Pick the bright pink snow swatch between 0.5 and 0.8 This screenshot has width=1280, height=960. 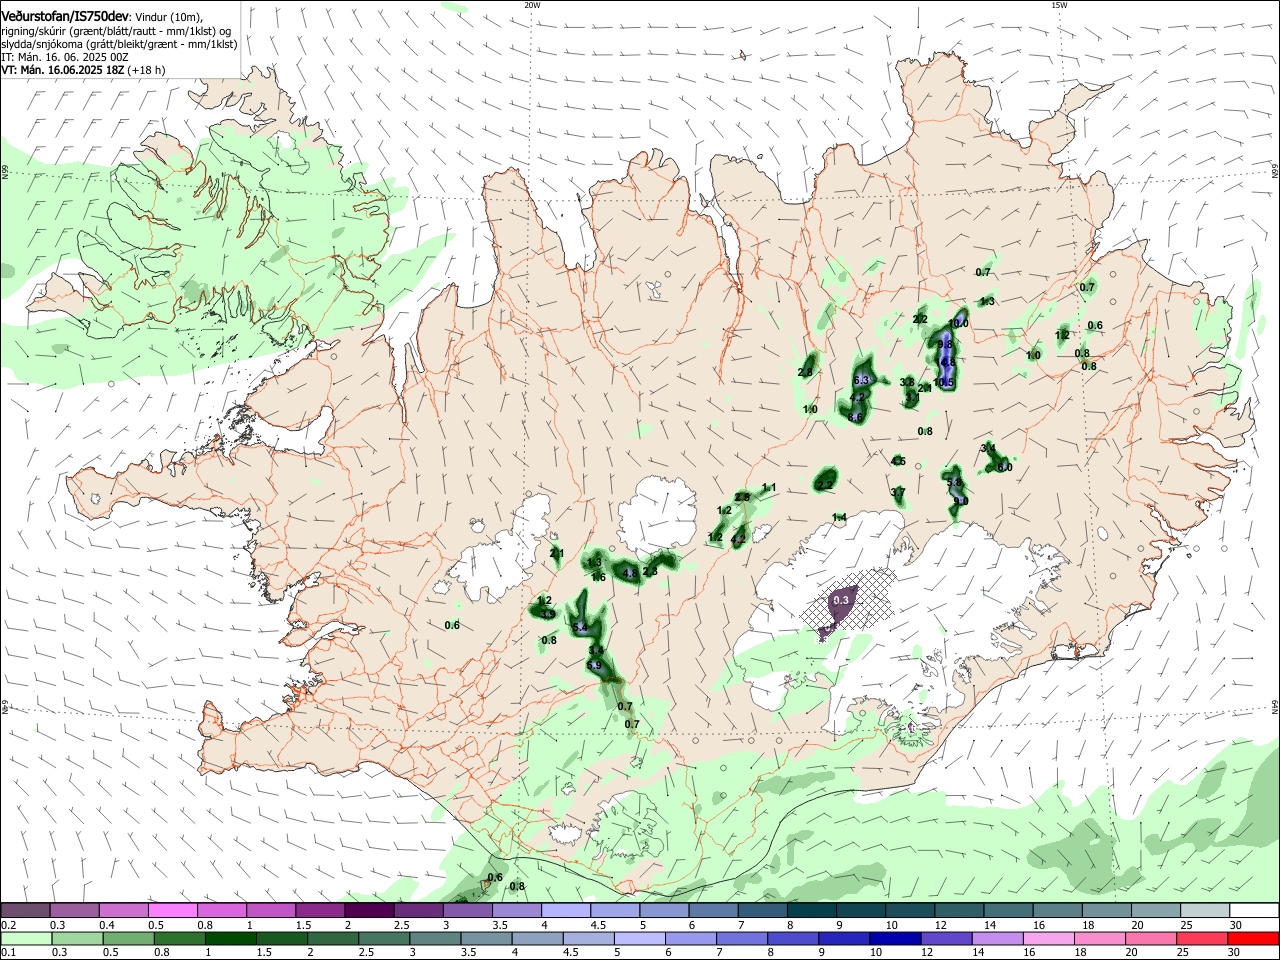(172, 910)
